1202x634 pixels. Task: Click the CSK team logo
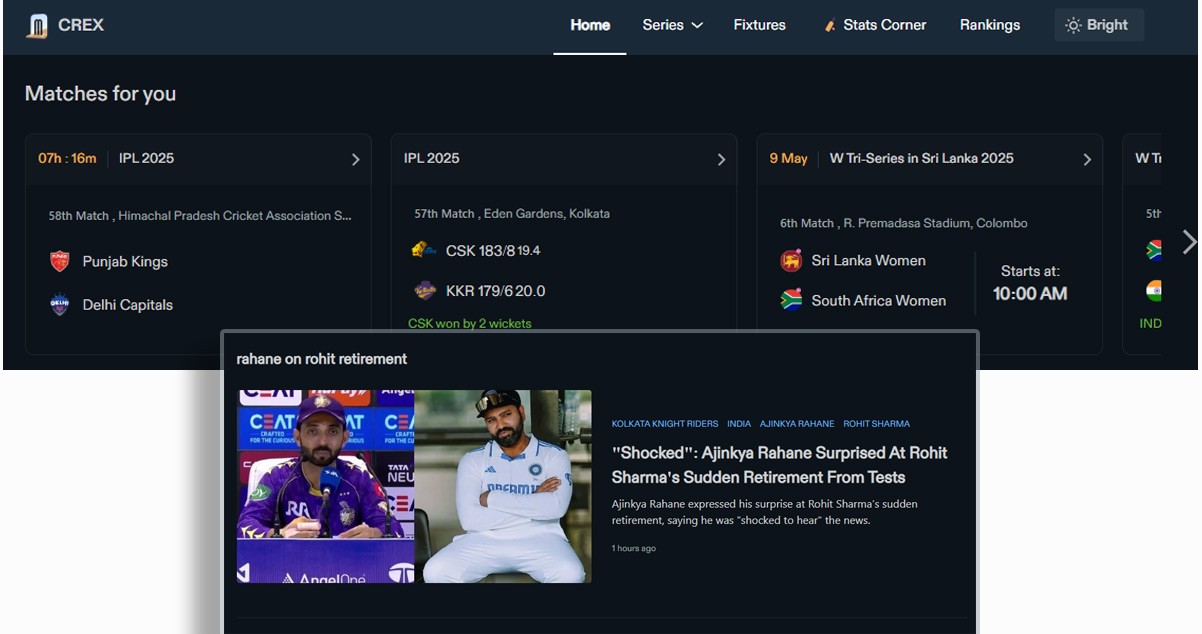pyautogui.click(x=423, y=250)
